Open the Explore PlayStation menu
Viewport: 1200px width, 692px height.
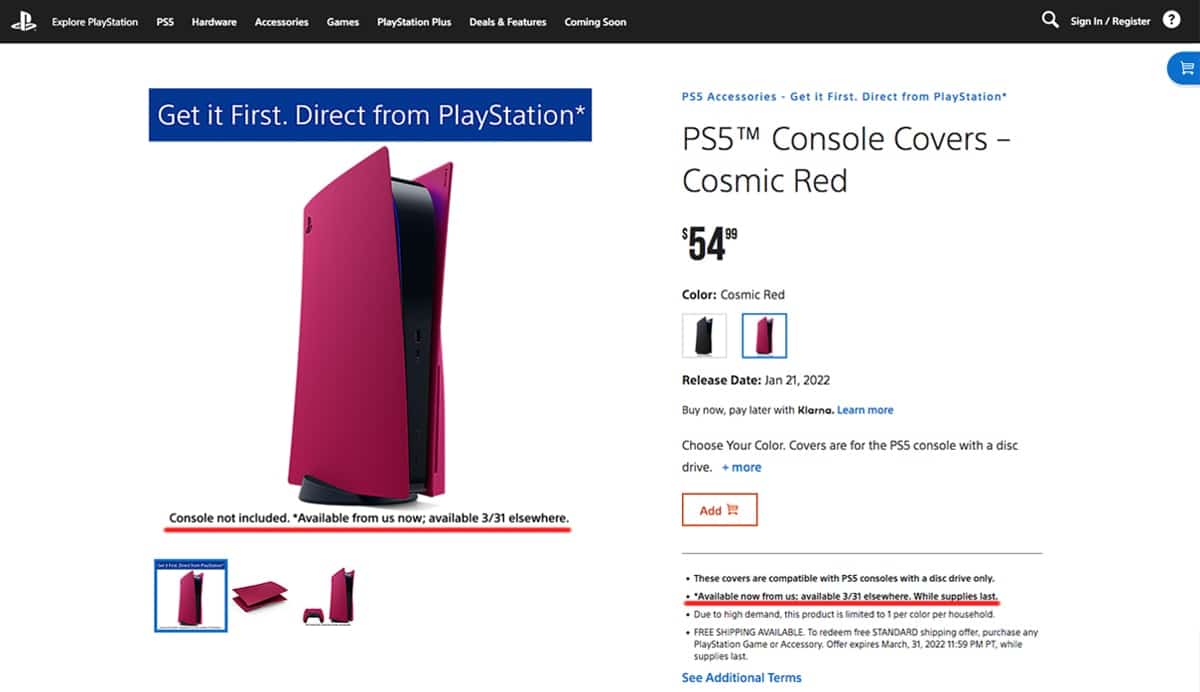tap(95, 22)
